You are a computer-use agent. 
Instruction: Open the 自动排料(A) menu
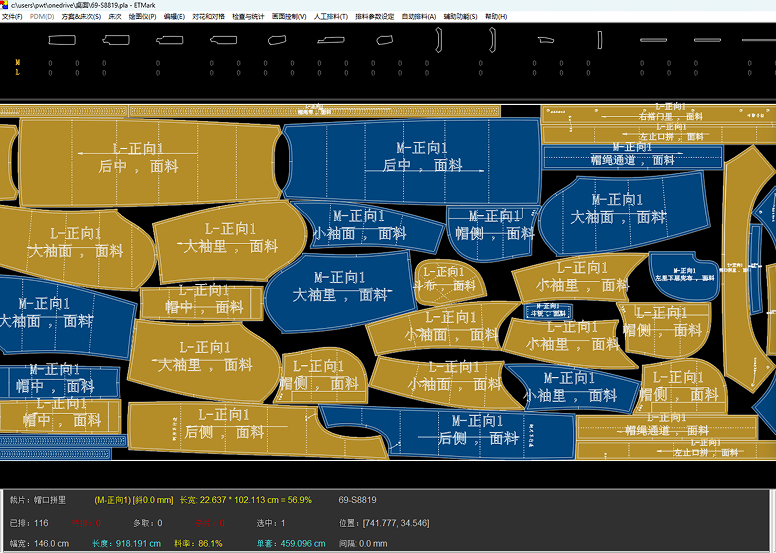coord(418,17)
